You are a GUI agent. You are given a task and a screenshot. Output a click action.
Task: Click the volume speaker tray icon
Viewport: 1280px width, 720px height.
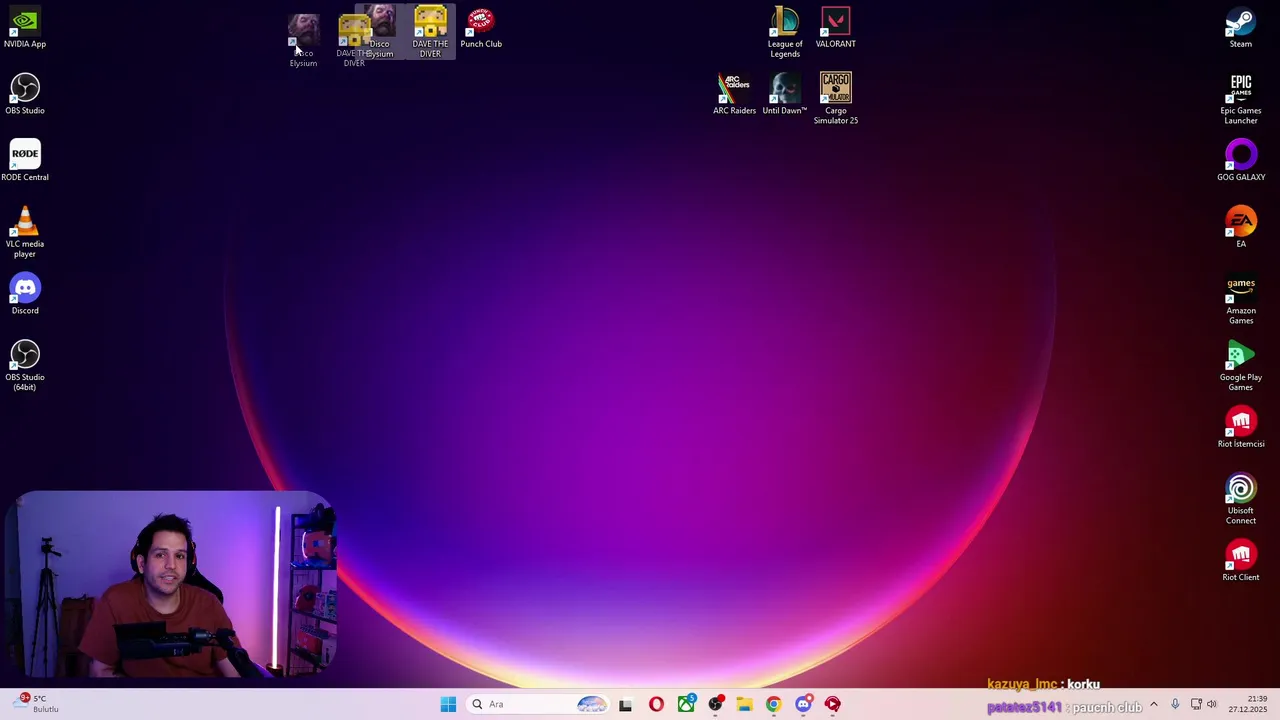click(1212, 704)
